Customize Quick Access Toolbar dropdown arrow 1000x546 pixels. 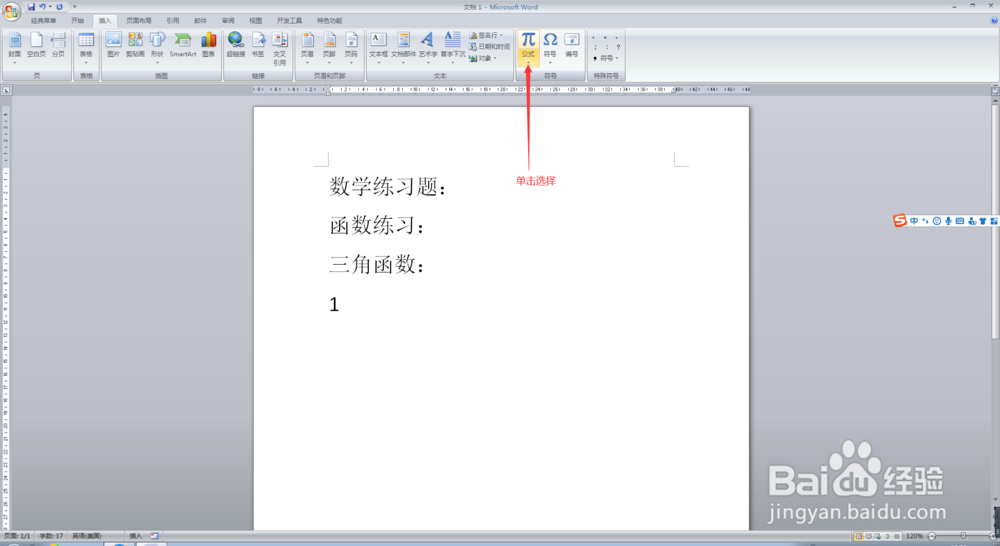tap(75, 7)
